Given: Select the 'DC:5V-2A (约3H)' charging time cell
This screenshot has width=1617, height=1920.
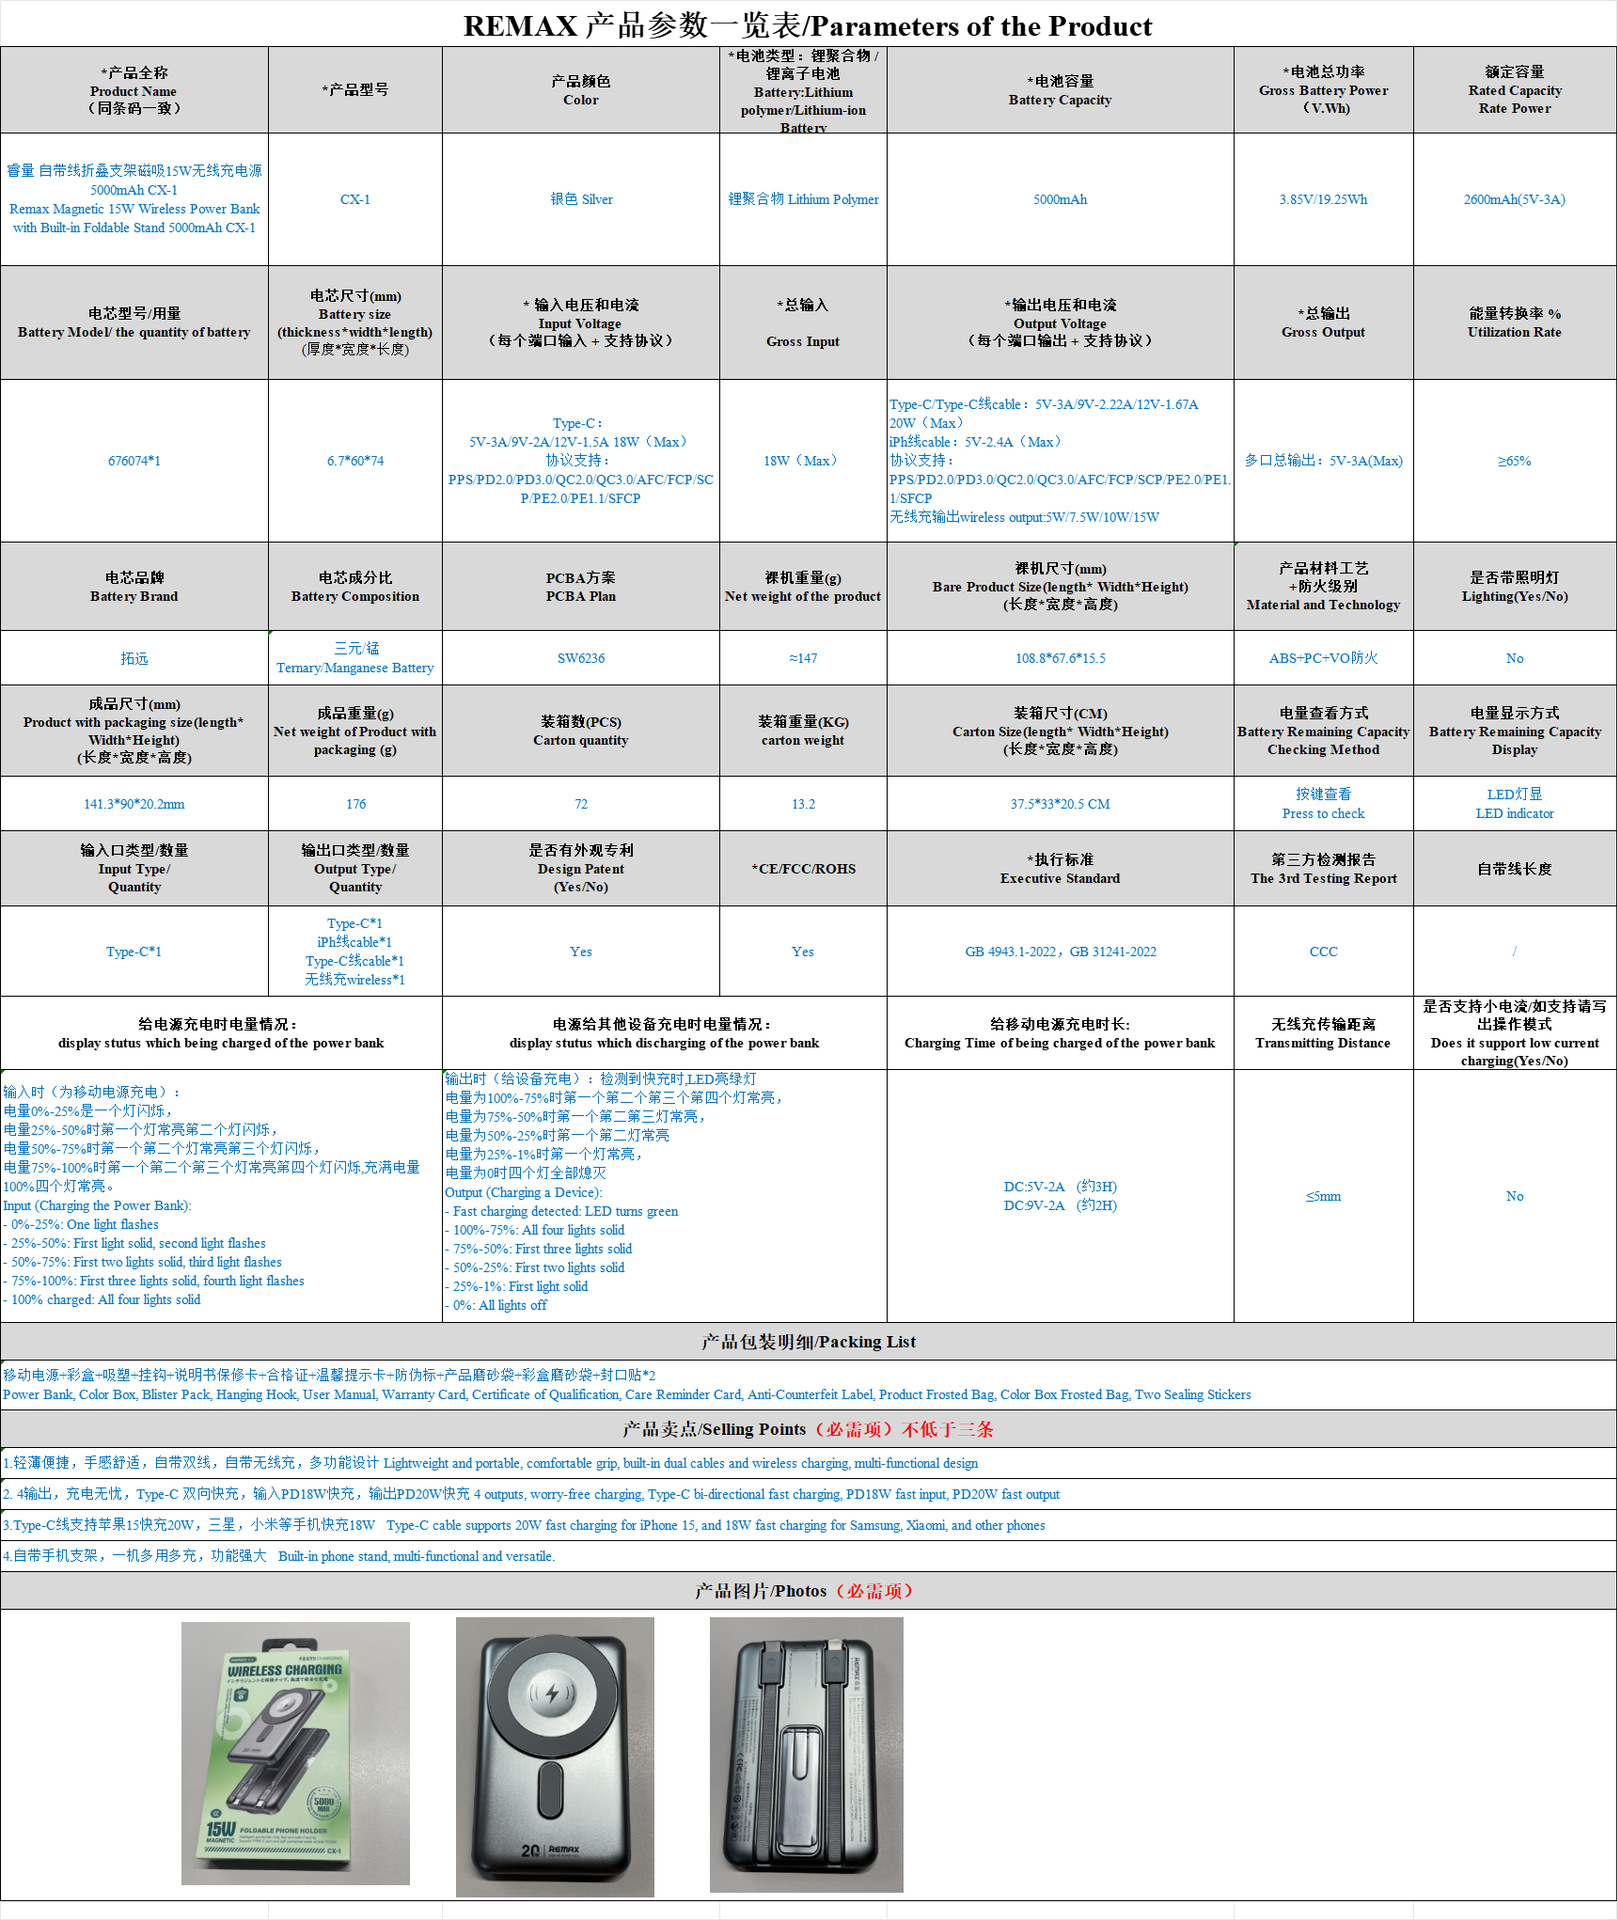Looking at the screenshot, I should 1060,1196.
